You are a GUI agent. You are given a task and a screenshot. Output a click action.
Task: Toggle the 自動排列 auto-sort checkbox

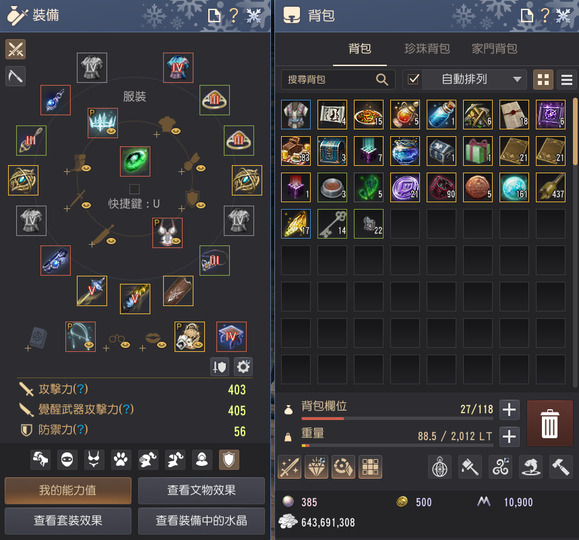pos(414,79)
